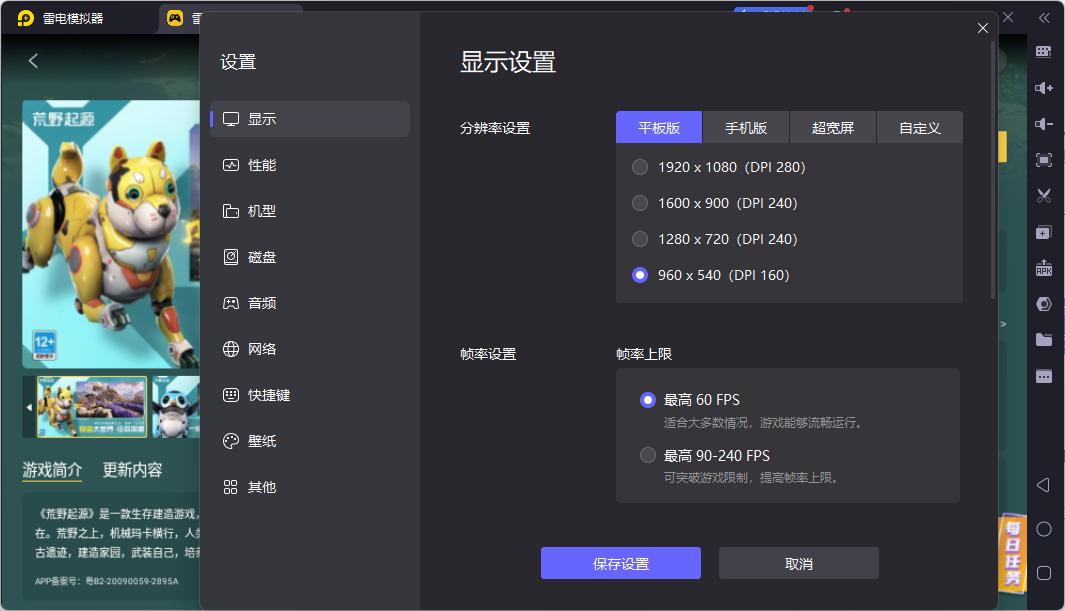The height and width of the screenshot is (611, 1065).
Task: Click the left arrow beside game thumbnails
Action: (28, 407)
